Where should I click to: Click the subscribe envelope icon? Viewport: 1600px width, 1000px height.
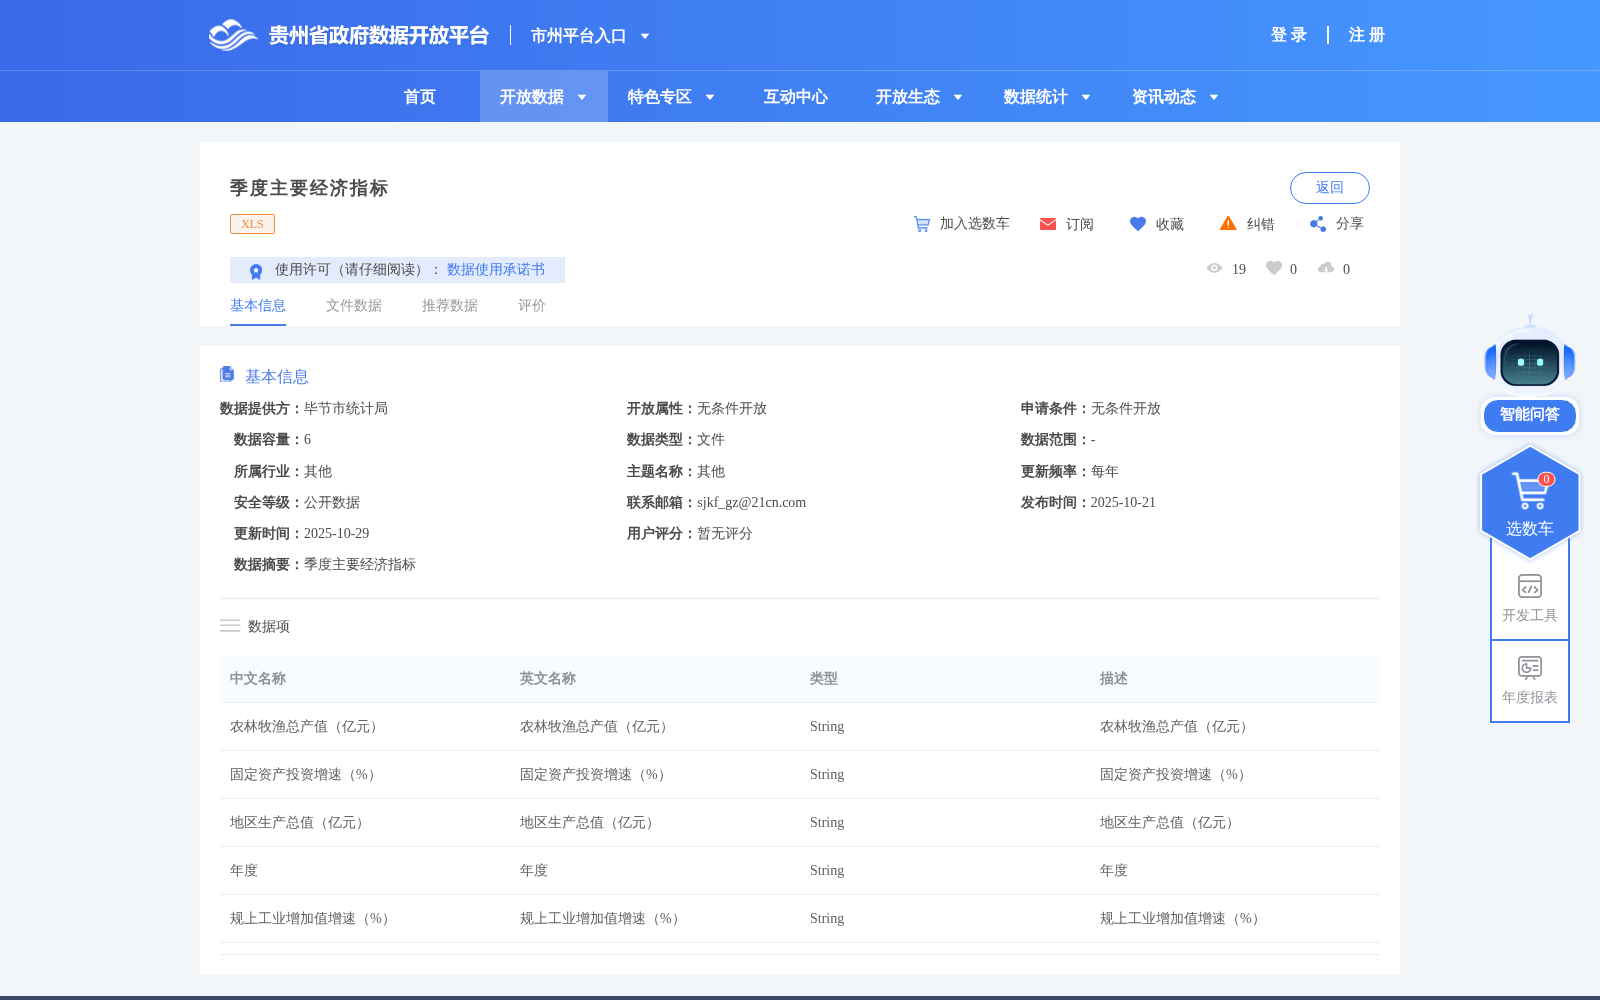[1048, 224]
